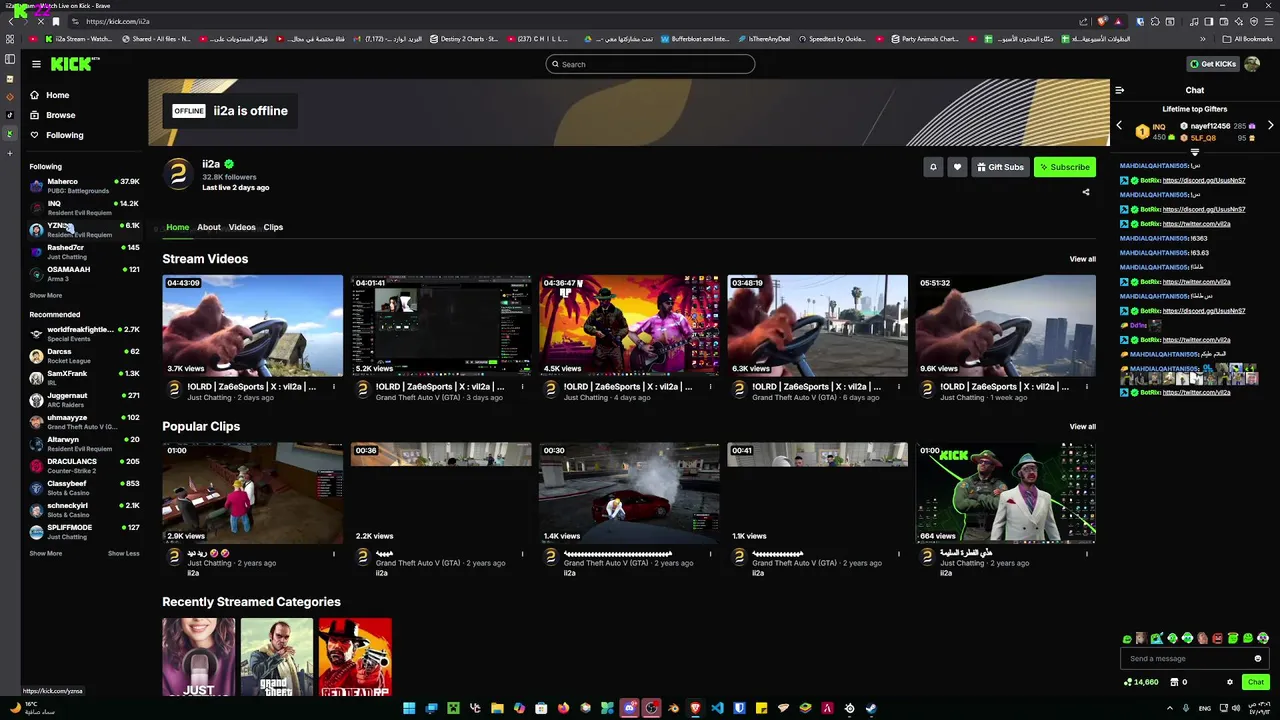Open the 05:51:32 stream video thumbnail
The width and height of the screenshot is (1280, 720).
point(1005,326)
